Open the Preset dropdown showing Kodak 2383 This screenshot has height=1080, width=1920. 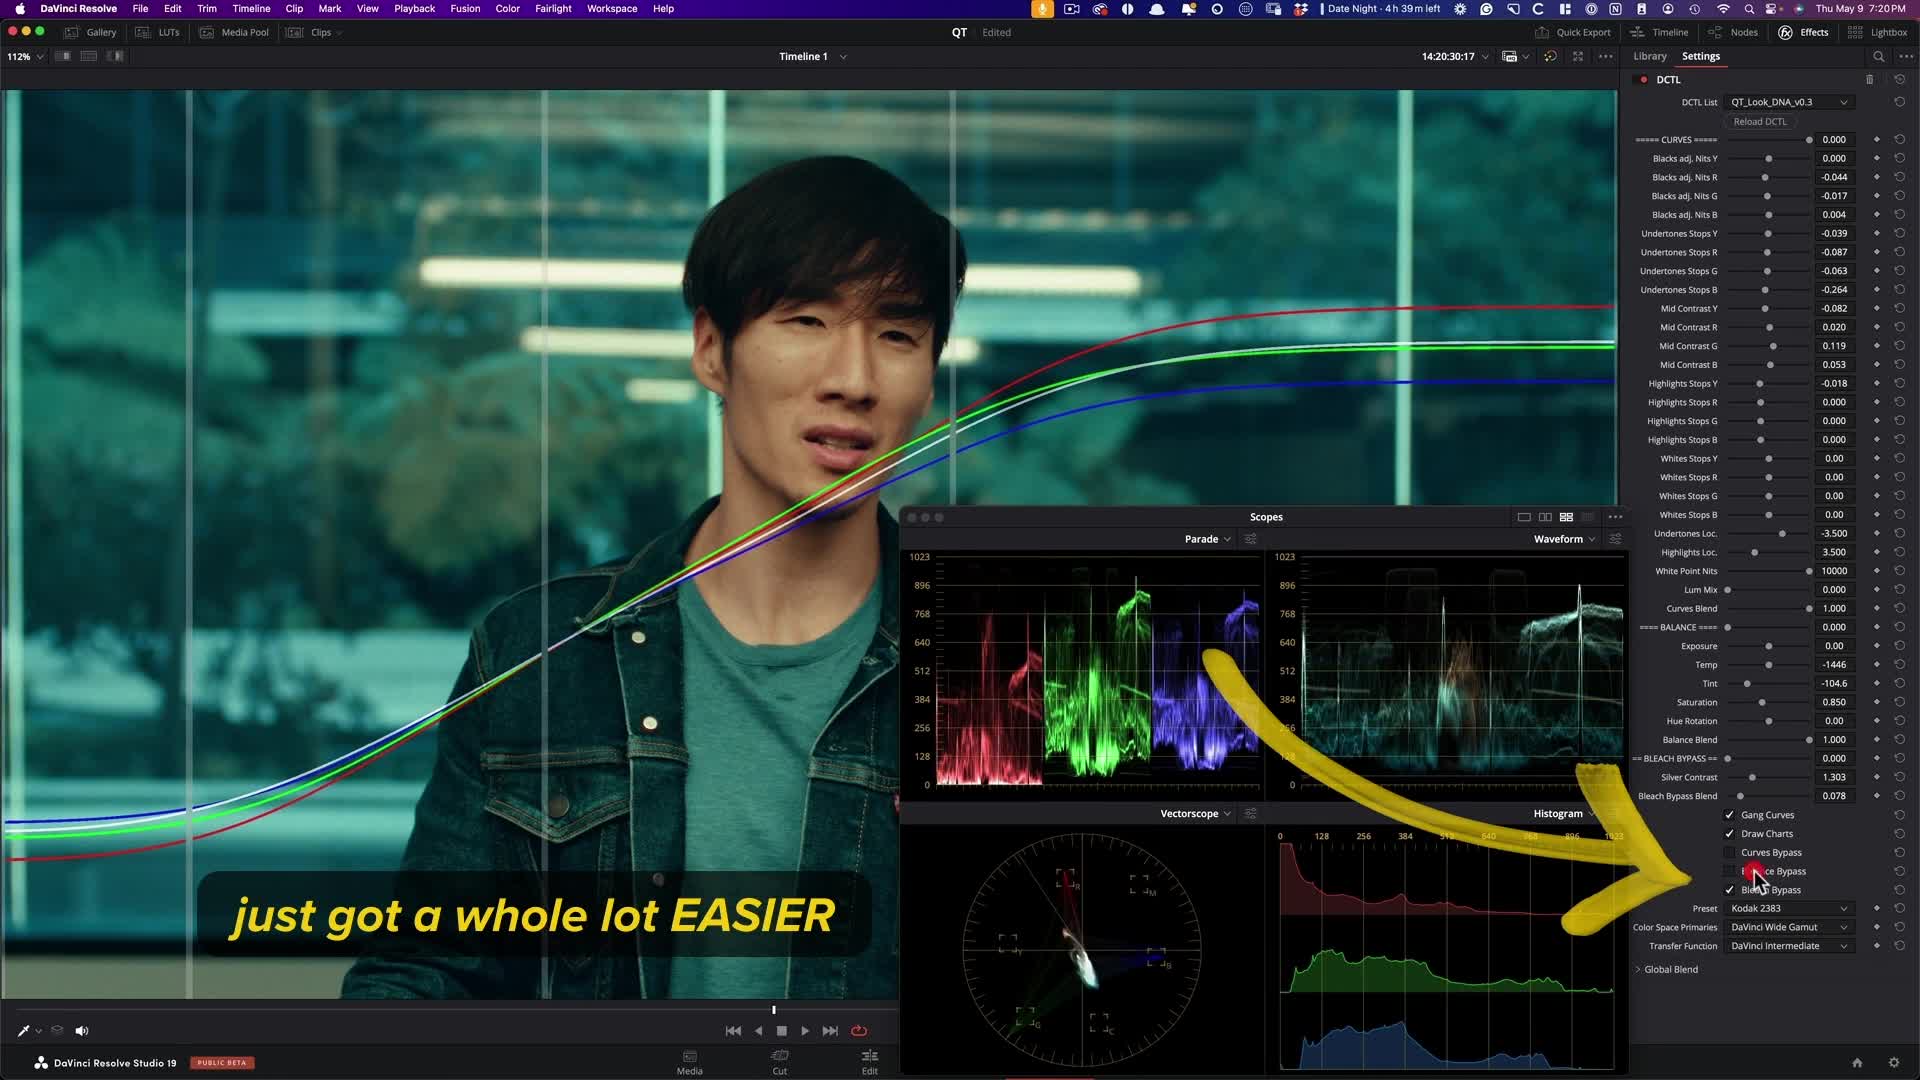[x=1788, y=909]
